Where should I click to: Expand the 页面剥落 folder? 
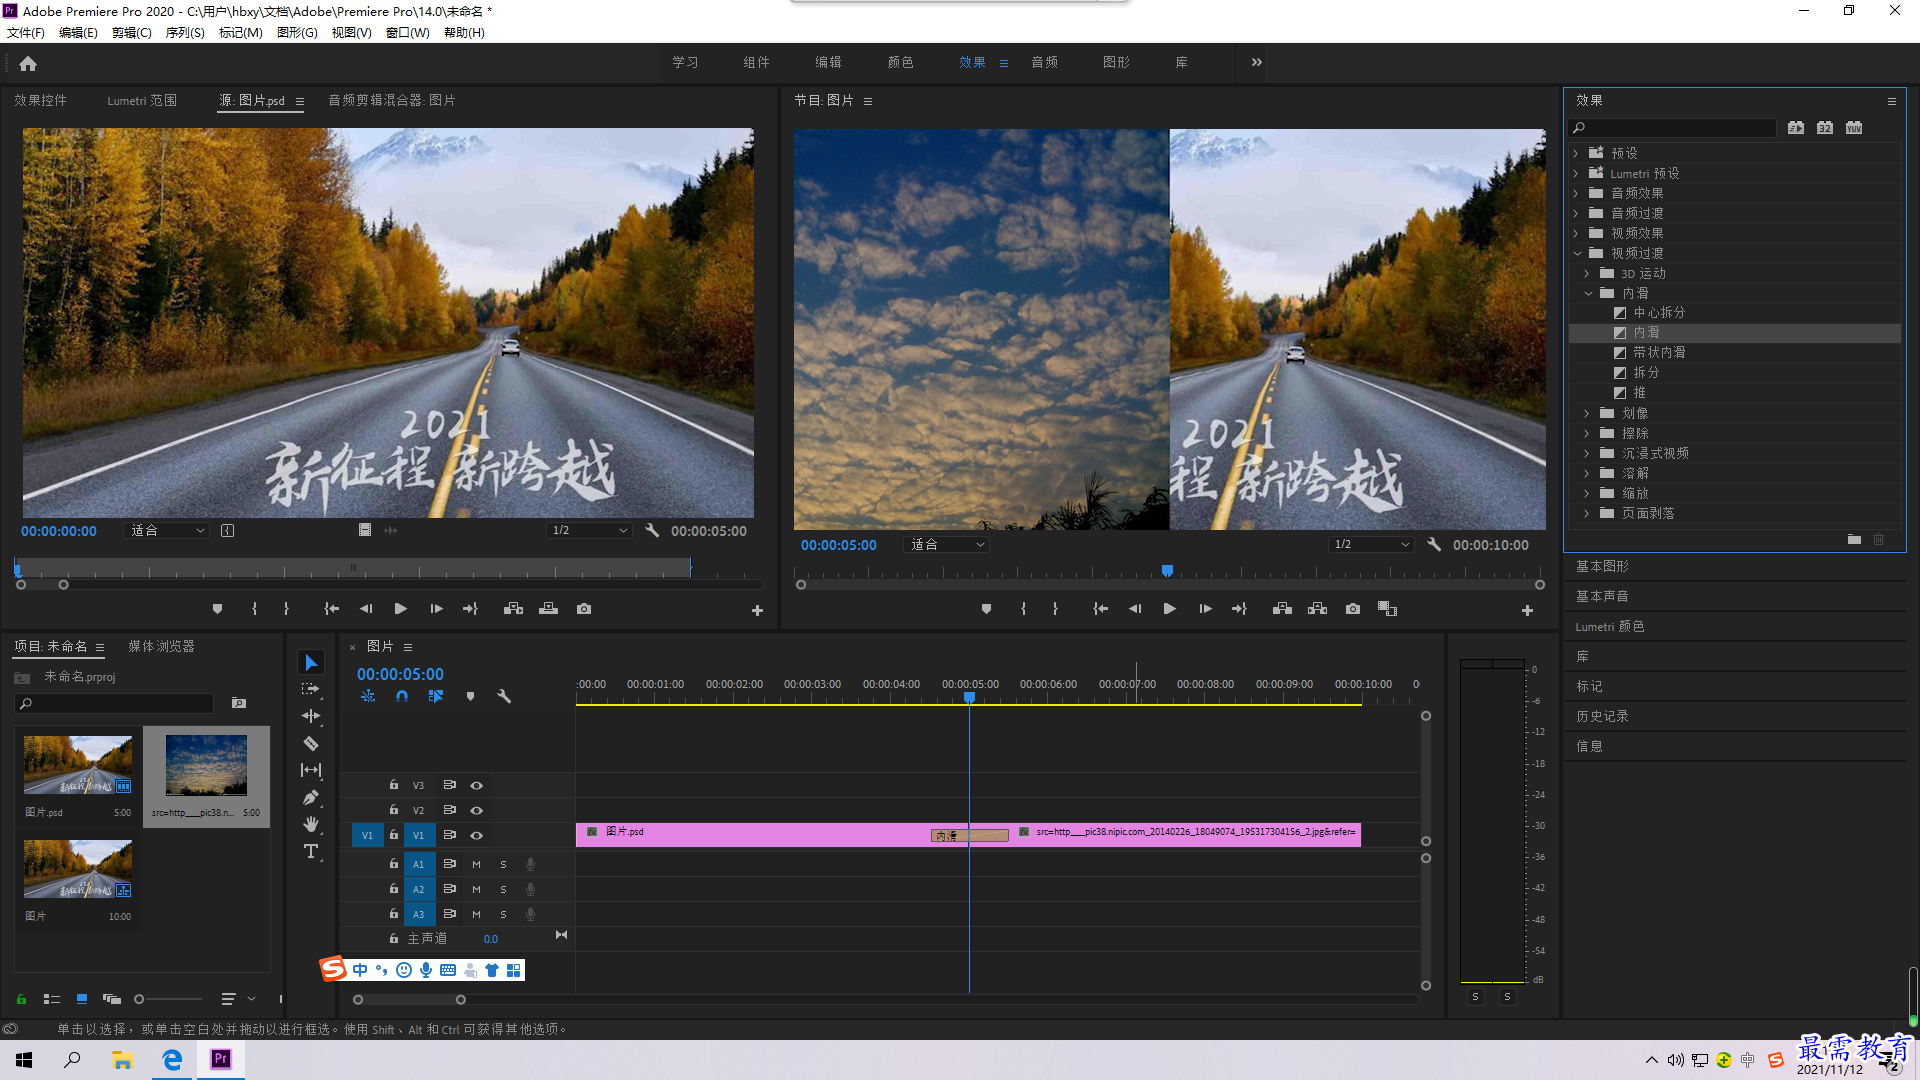[x=1587, y=513]
